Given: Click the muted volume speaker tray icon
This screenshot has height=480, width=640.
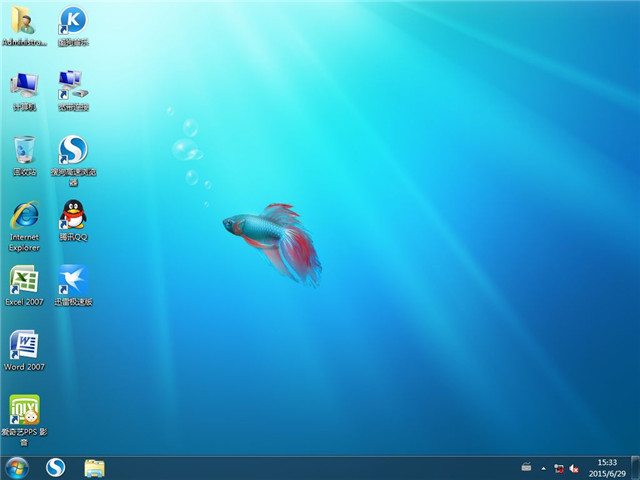Looking at the screenshot, I should tap(574, 469).
